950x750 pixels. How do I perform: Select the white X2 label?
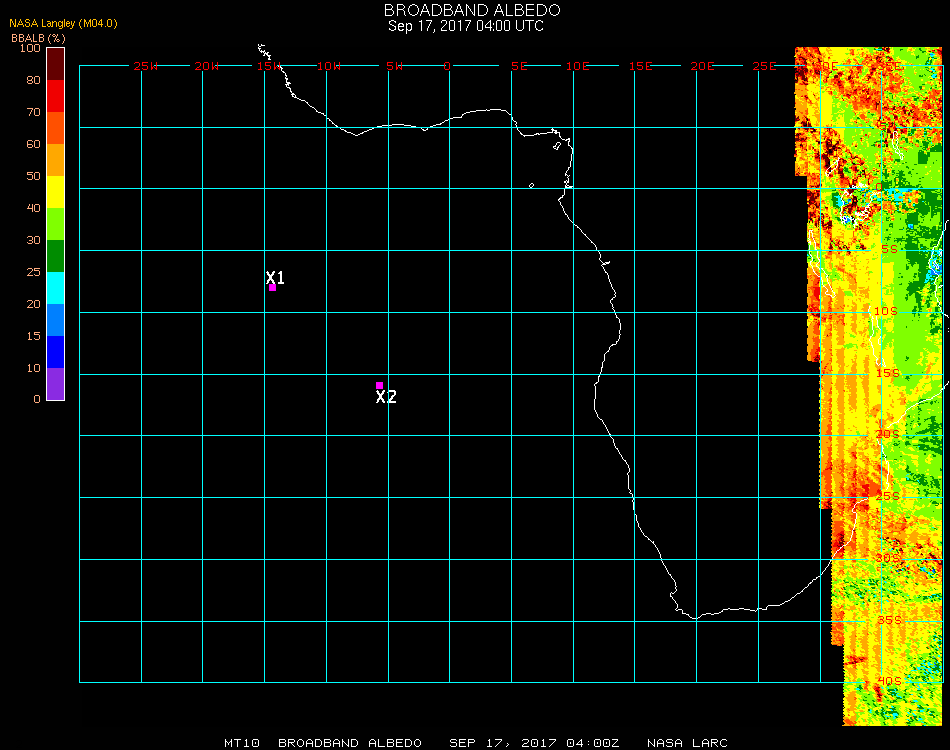[386, 397]
